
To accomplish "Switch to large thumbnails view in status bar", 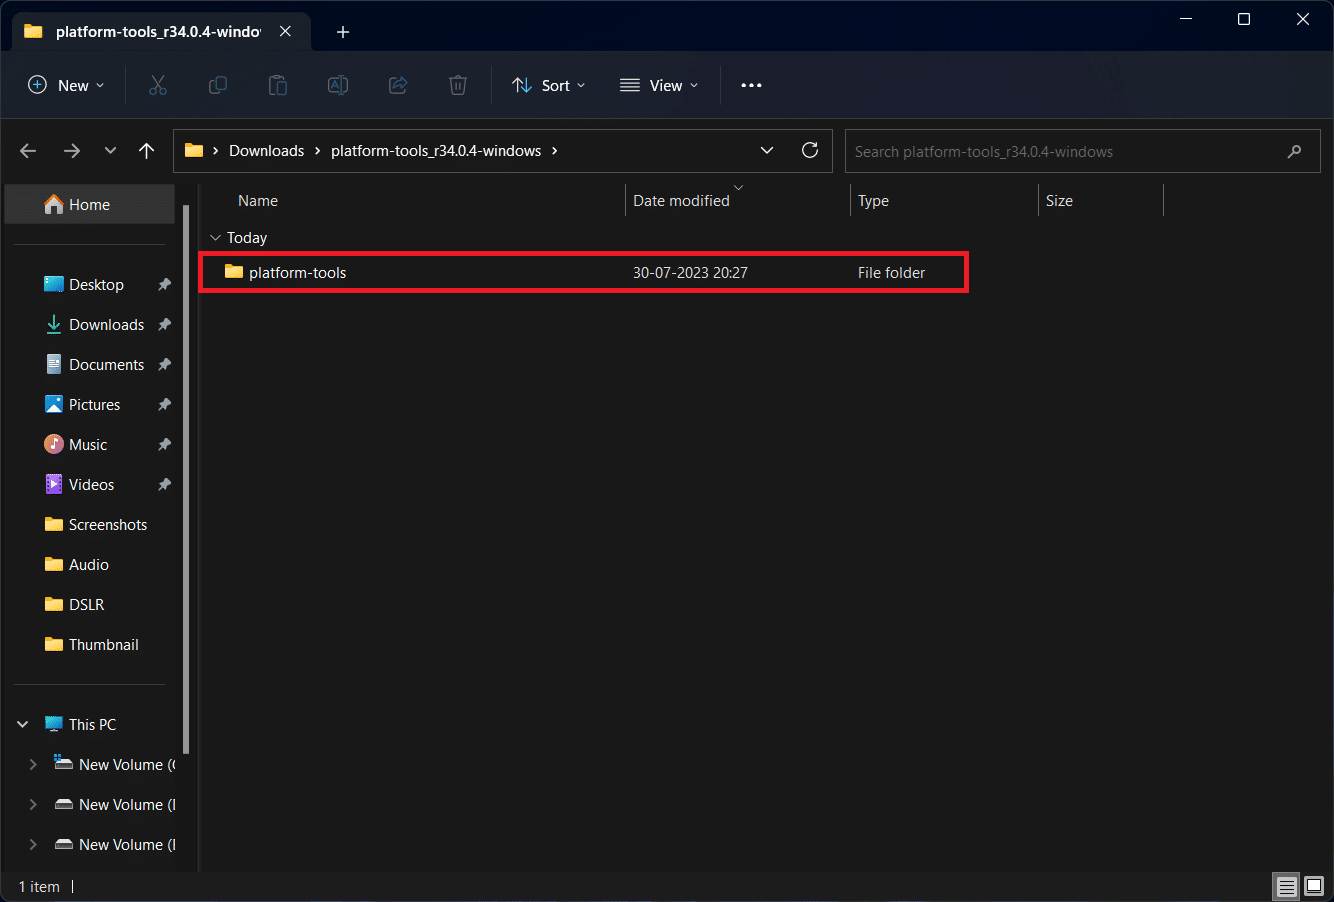I will tap(1312, 886).
